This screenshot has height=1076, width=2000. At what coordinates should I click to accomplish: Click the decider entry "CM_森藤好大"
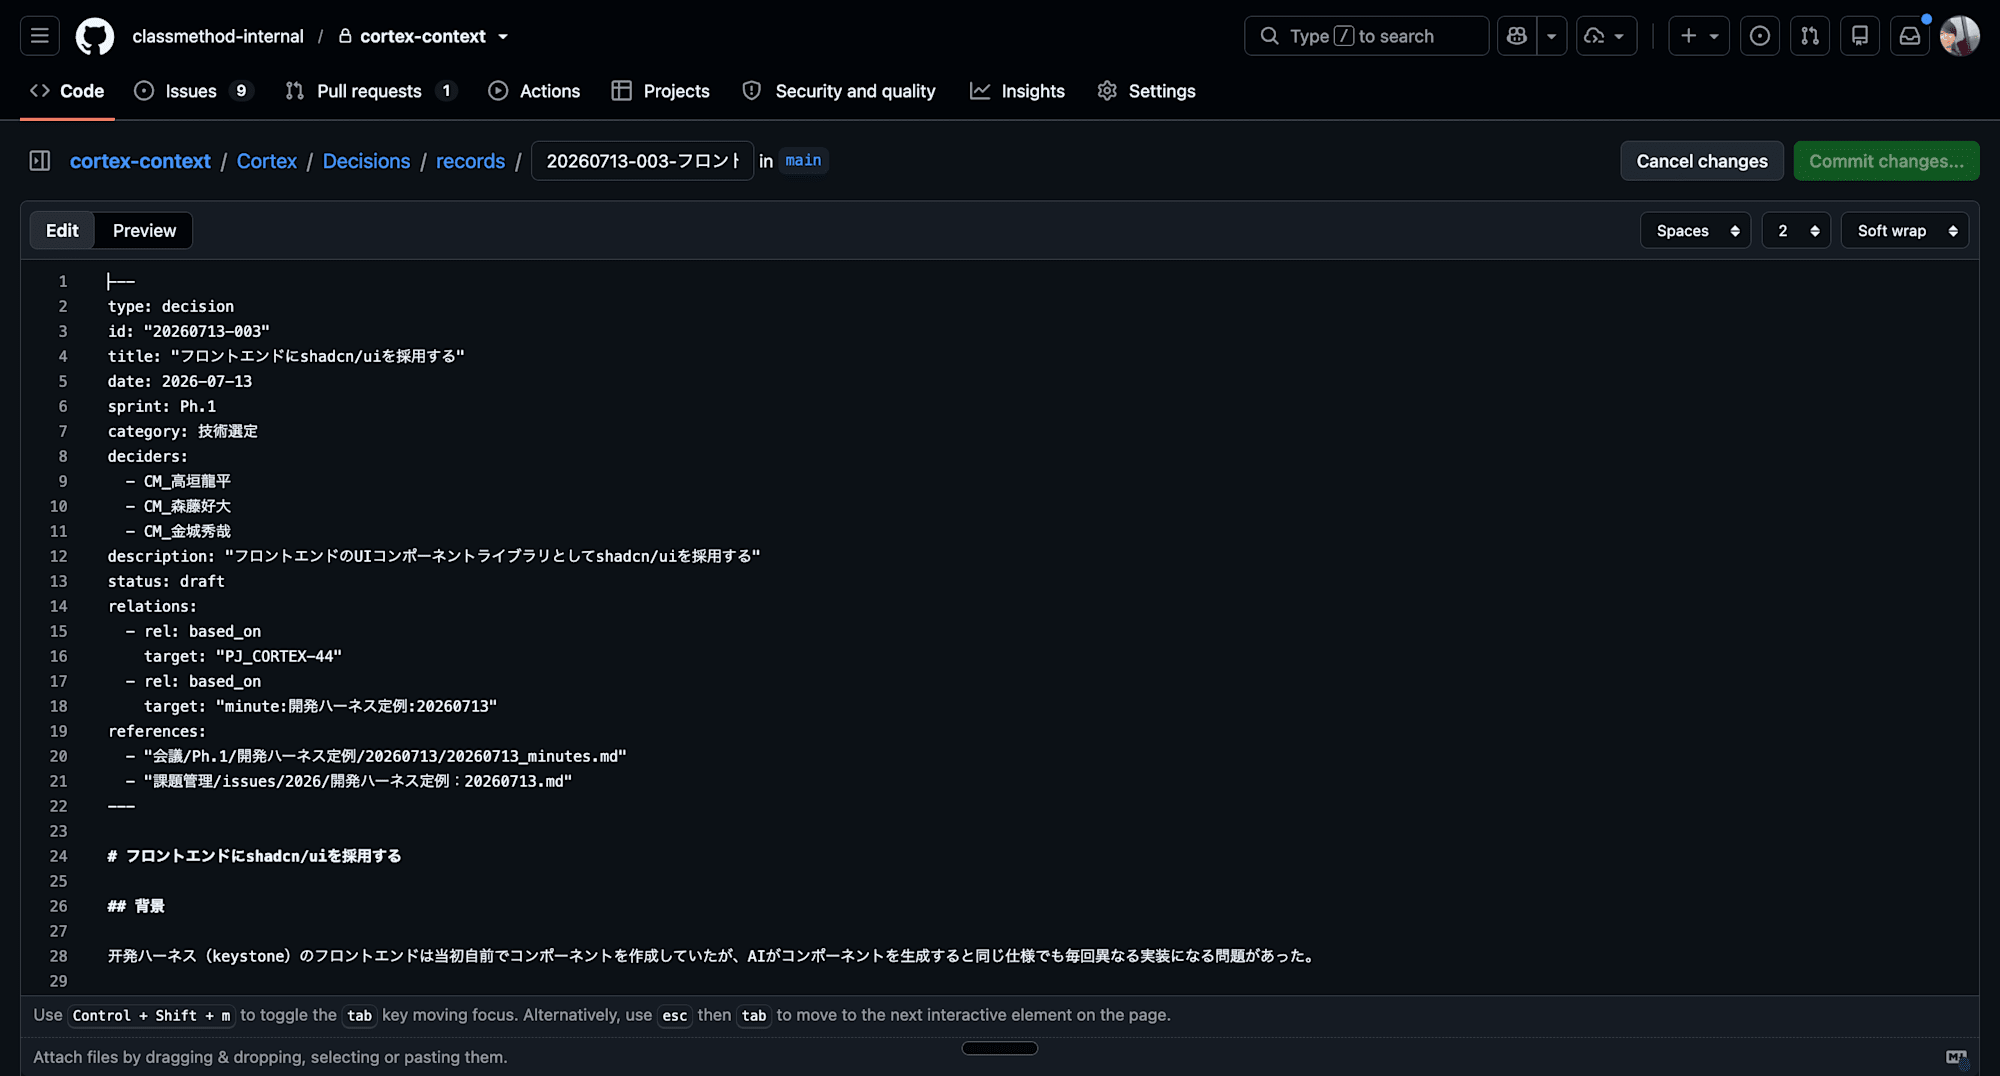coord(187,506)
